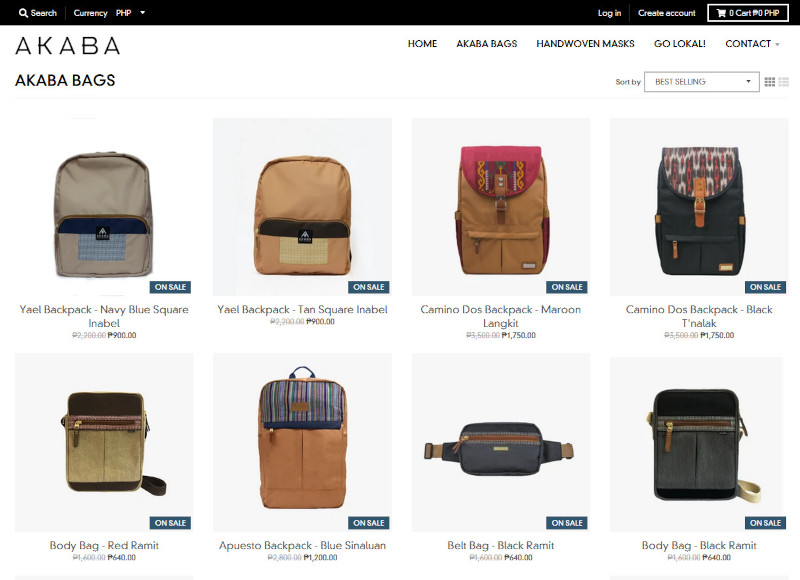Click the Search magnifier icon
This screenshot has width=800, height=580.
coord(23,13)
